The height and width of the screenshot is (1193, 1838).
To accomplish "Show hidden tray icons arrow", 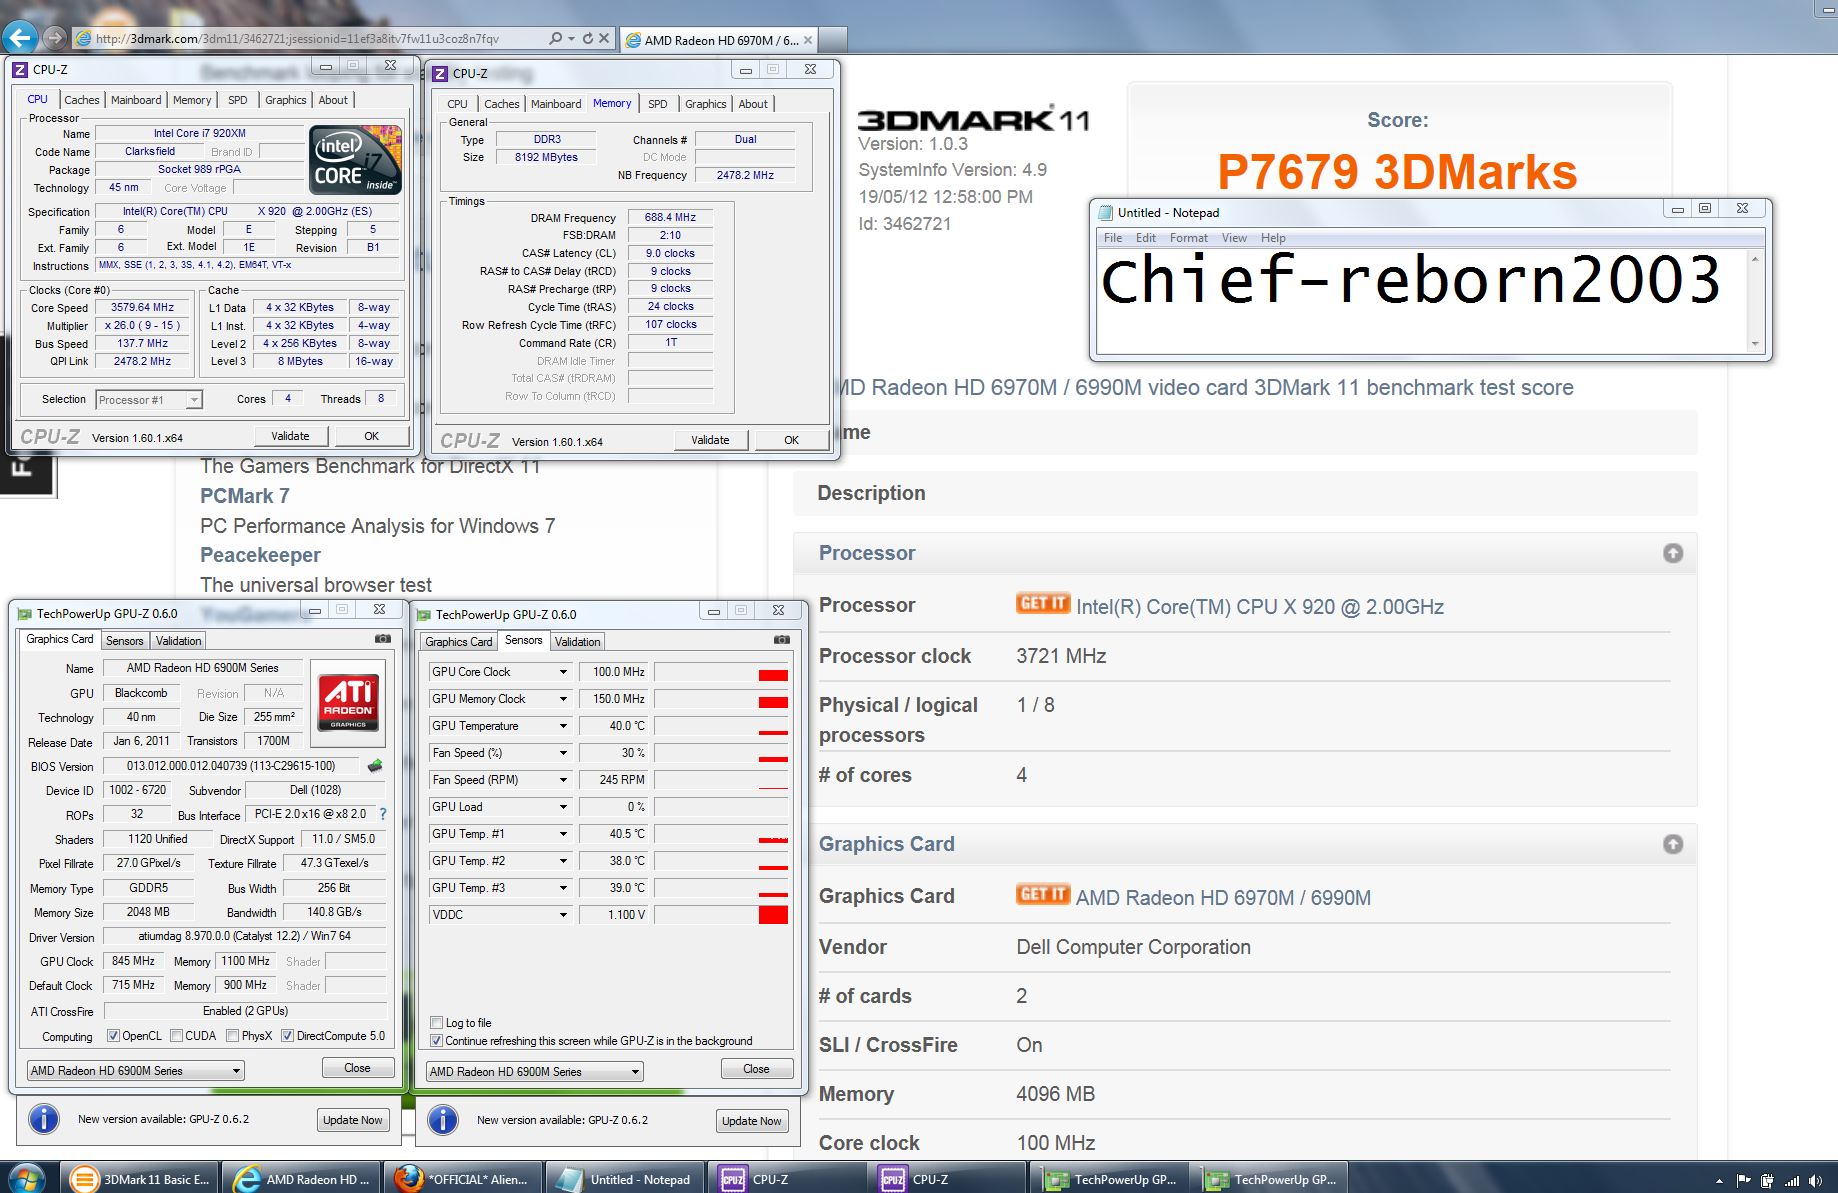I will click(1719, 1180).
